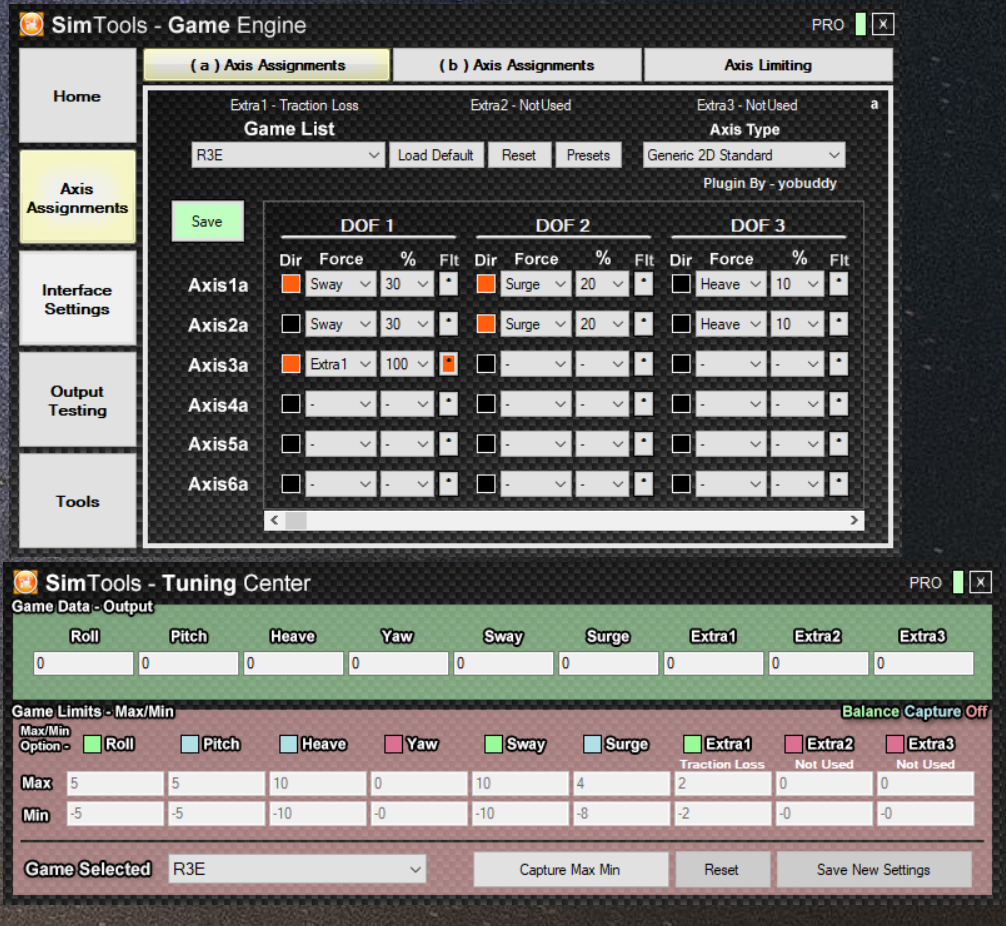Click the Surge Max/Min option swatch

[x=592, y=744]
